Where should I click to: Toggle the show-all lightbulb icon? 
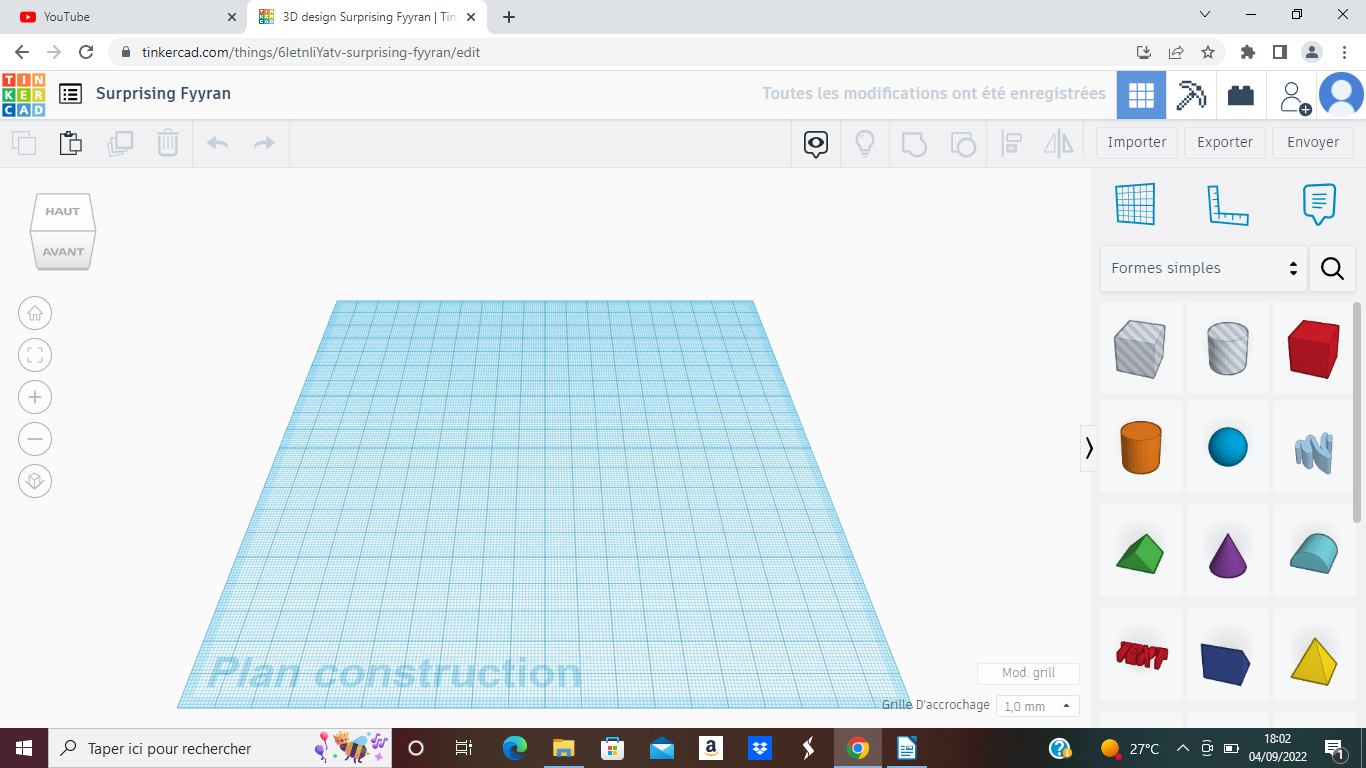click(865, 144)
